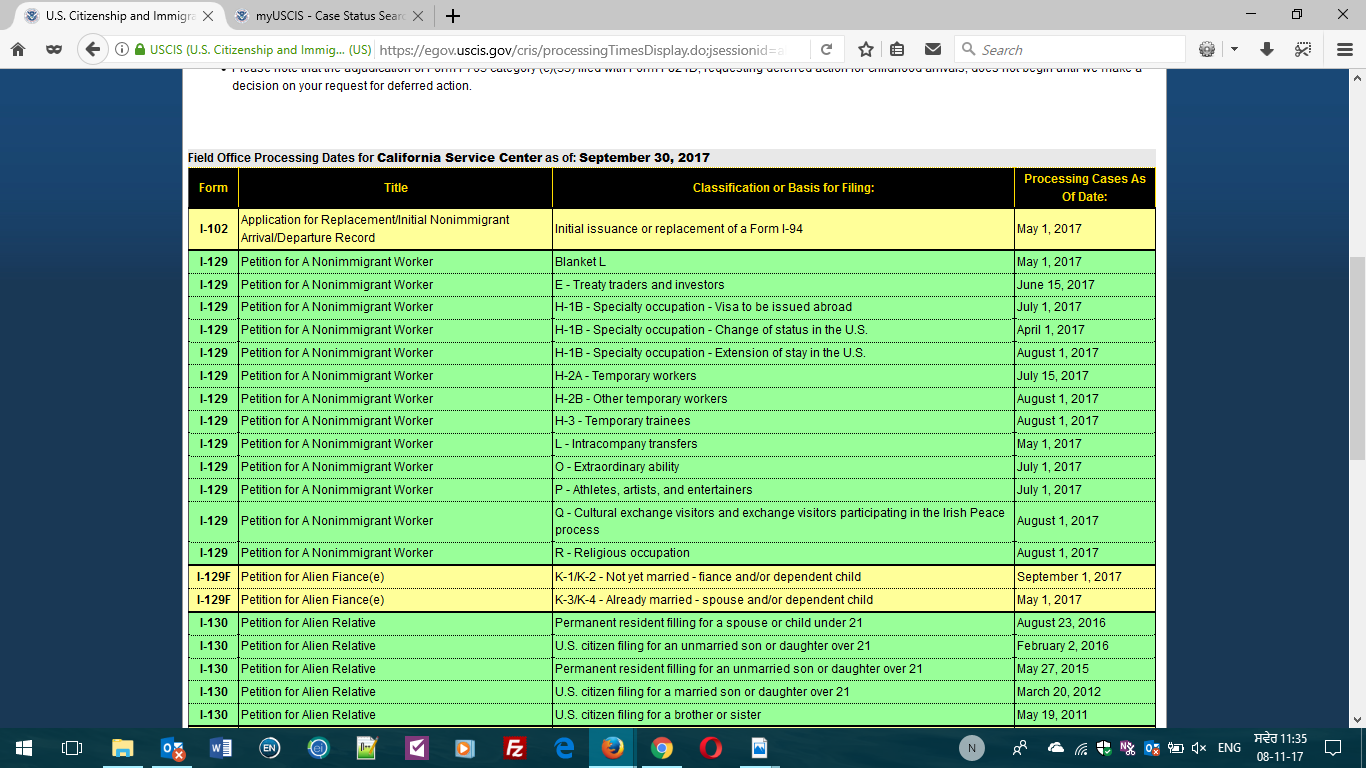Open the Firefox downloads arrow

(x=1267, y=49)
